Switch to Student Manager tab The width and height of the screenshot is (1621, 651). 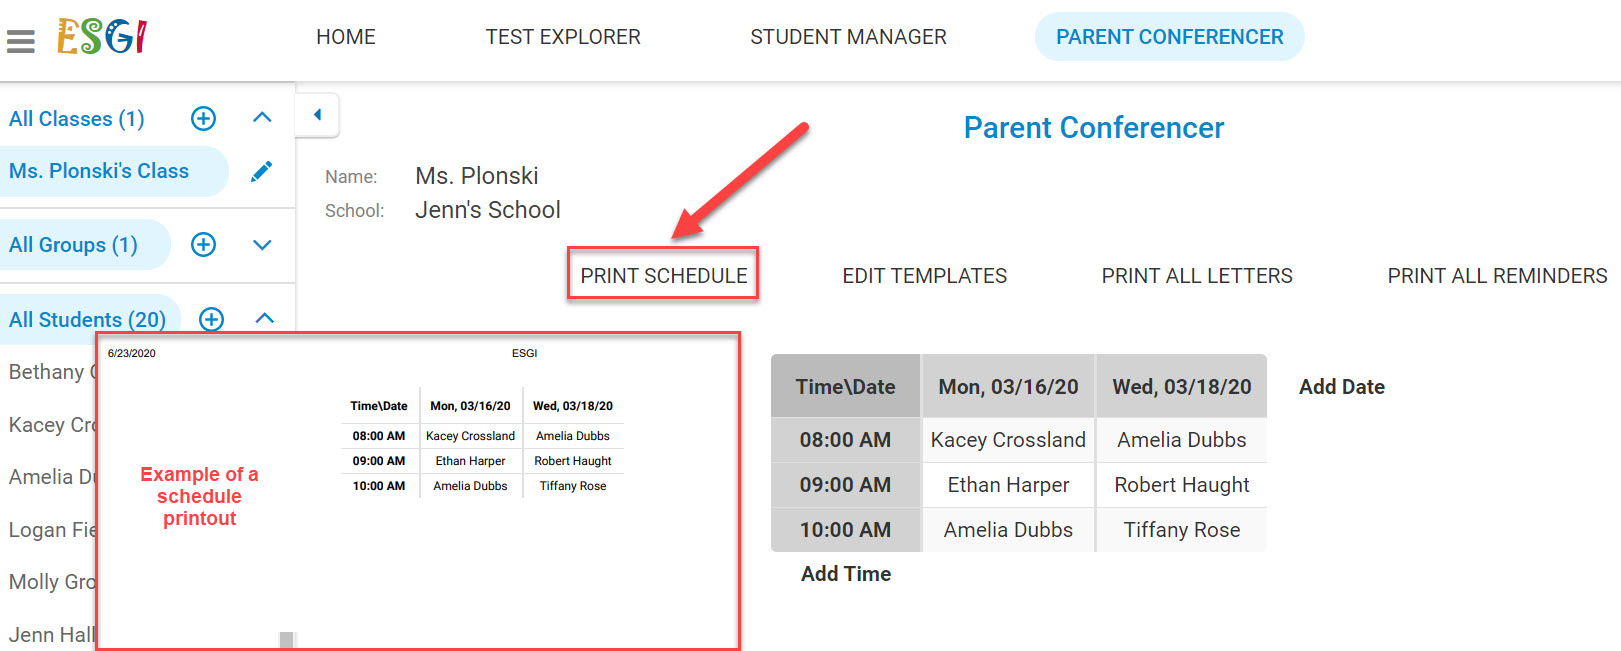(x=848, y=37)
